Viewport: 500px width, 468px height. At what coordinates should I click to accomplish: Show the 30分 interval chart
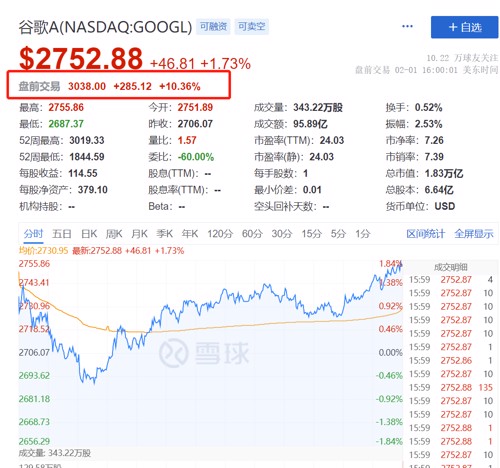(x=282, y=234)
